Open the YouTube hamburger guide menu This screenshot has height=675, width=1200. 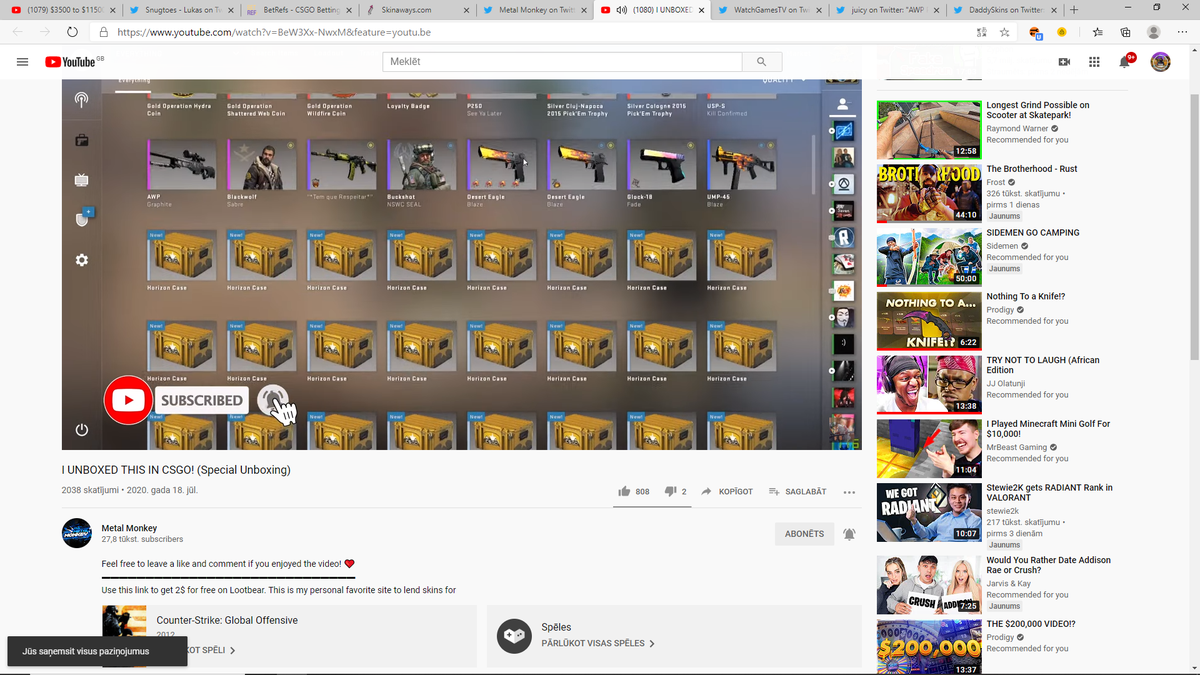22,62
